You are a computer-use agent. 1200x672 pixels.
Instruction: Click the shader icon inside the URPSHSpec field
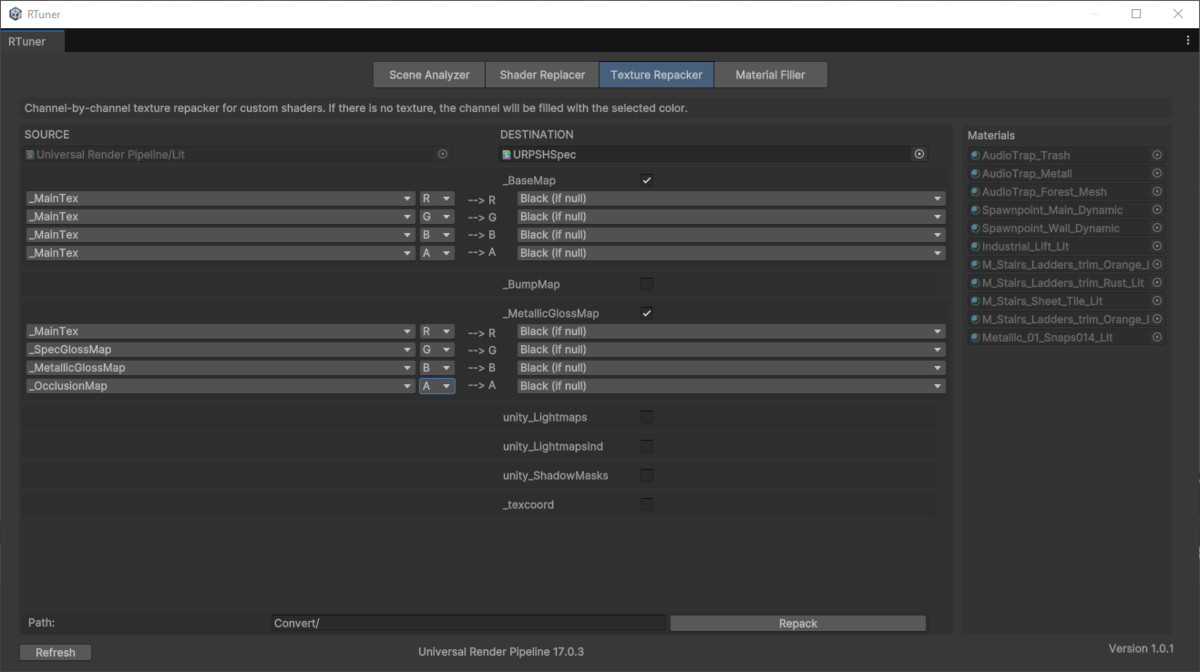tap(505, 154)
